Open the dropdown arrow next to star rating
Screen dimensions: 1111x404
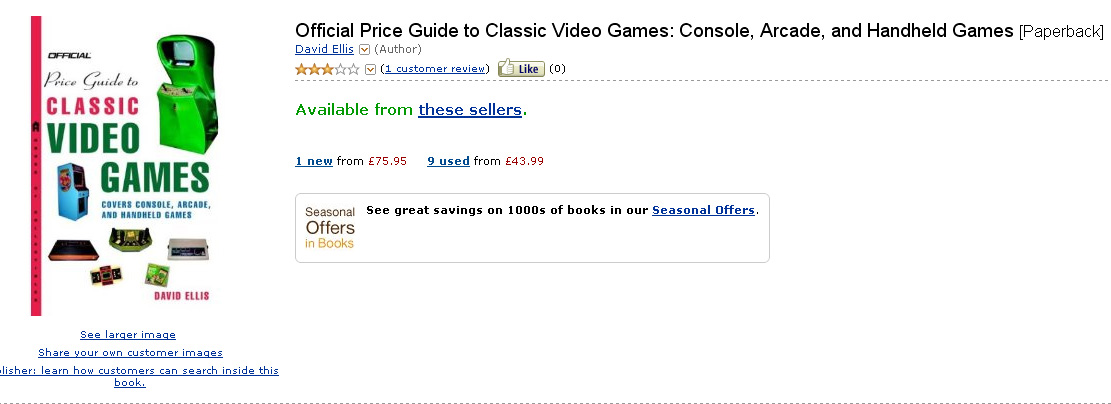(x=371, y=69)
